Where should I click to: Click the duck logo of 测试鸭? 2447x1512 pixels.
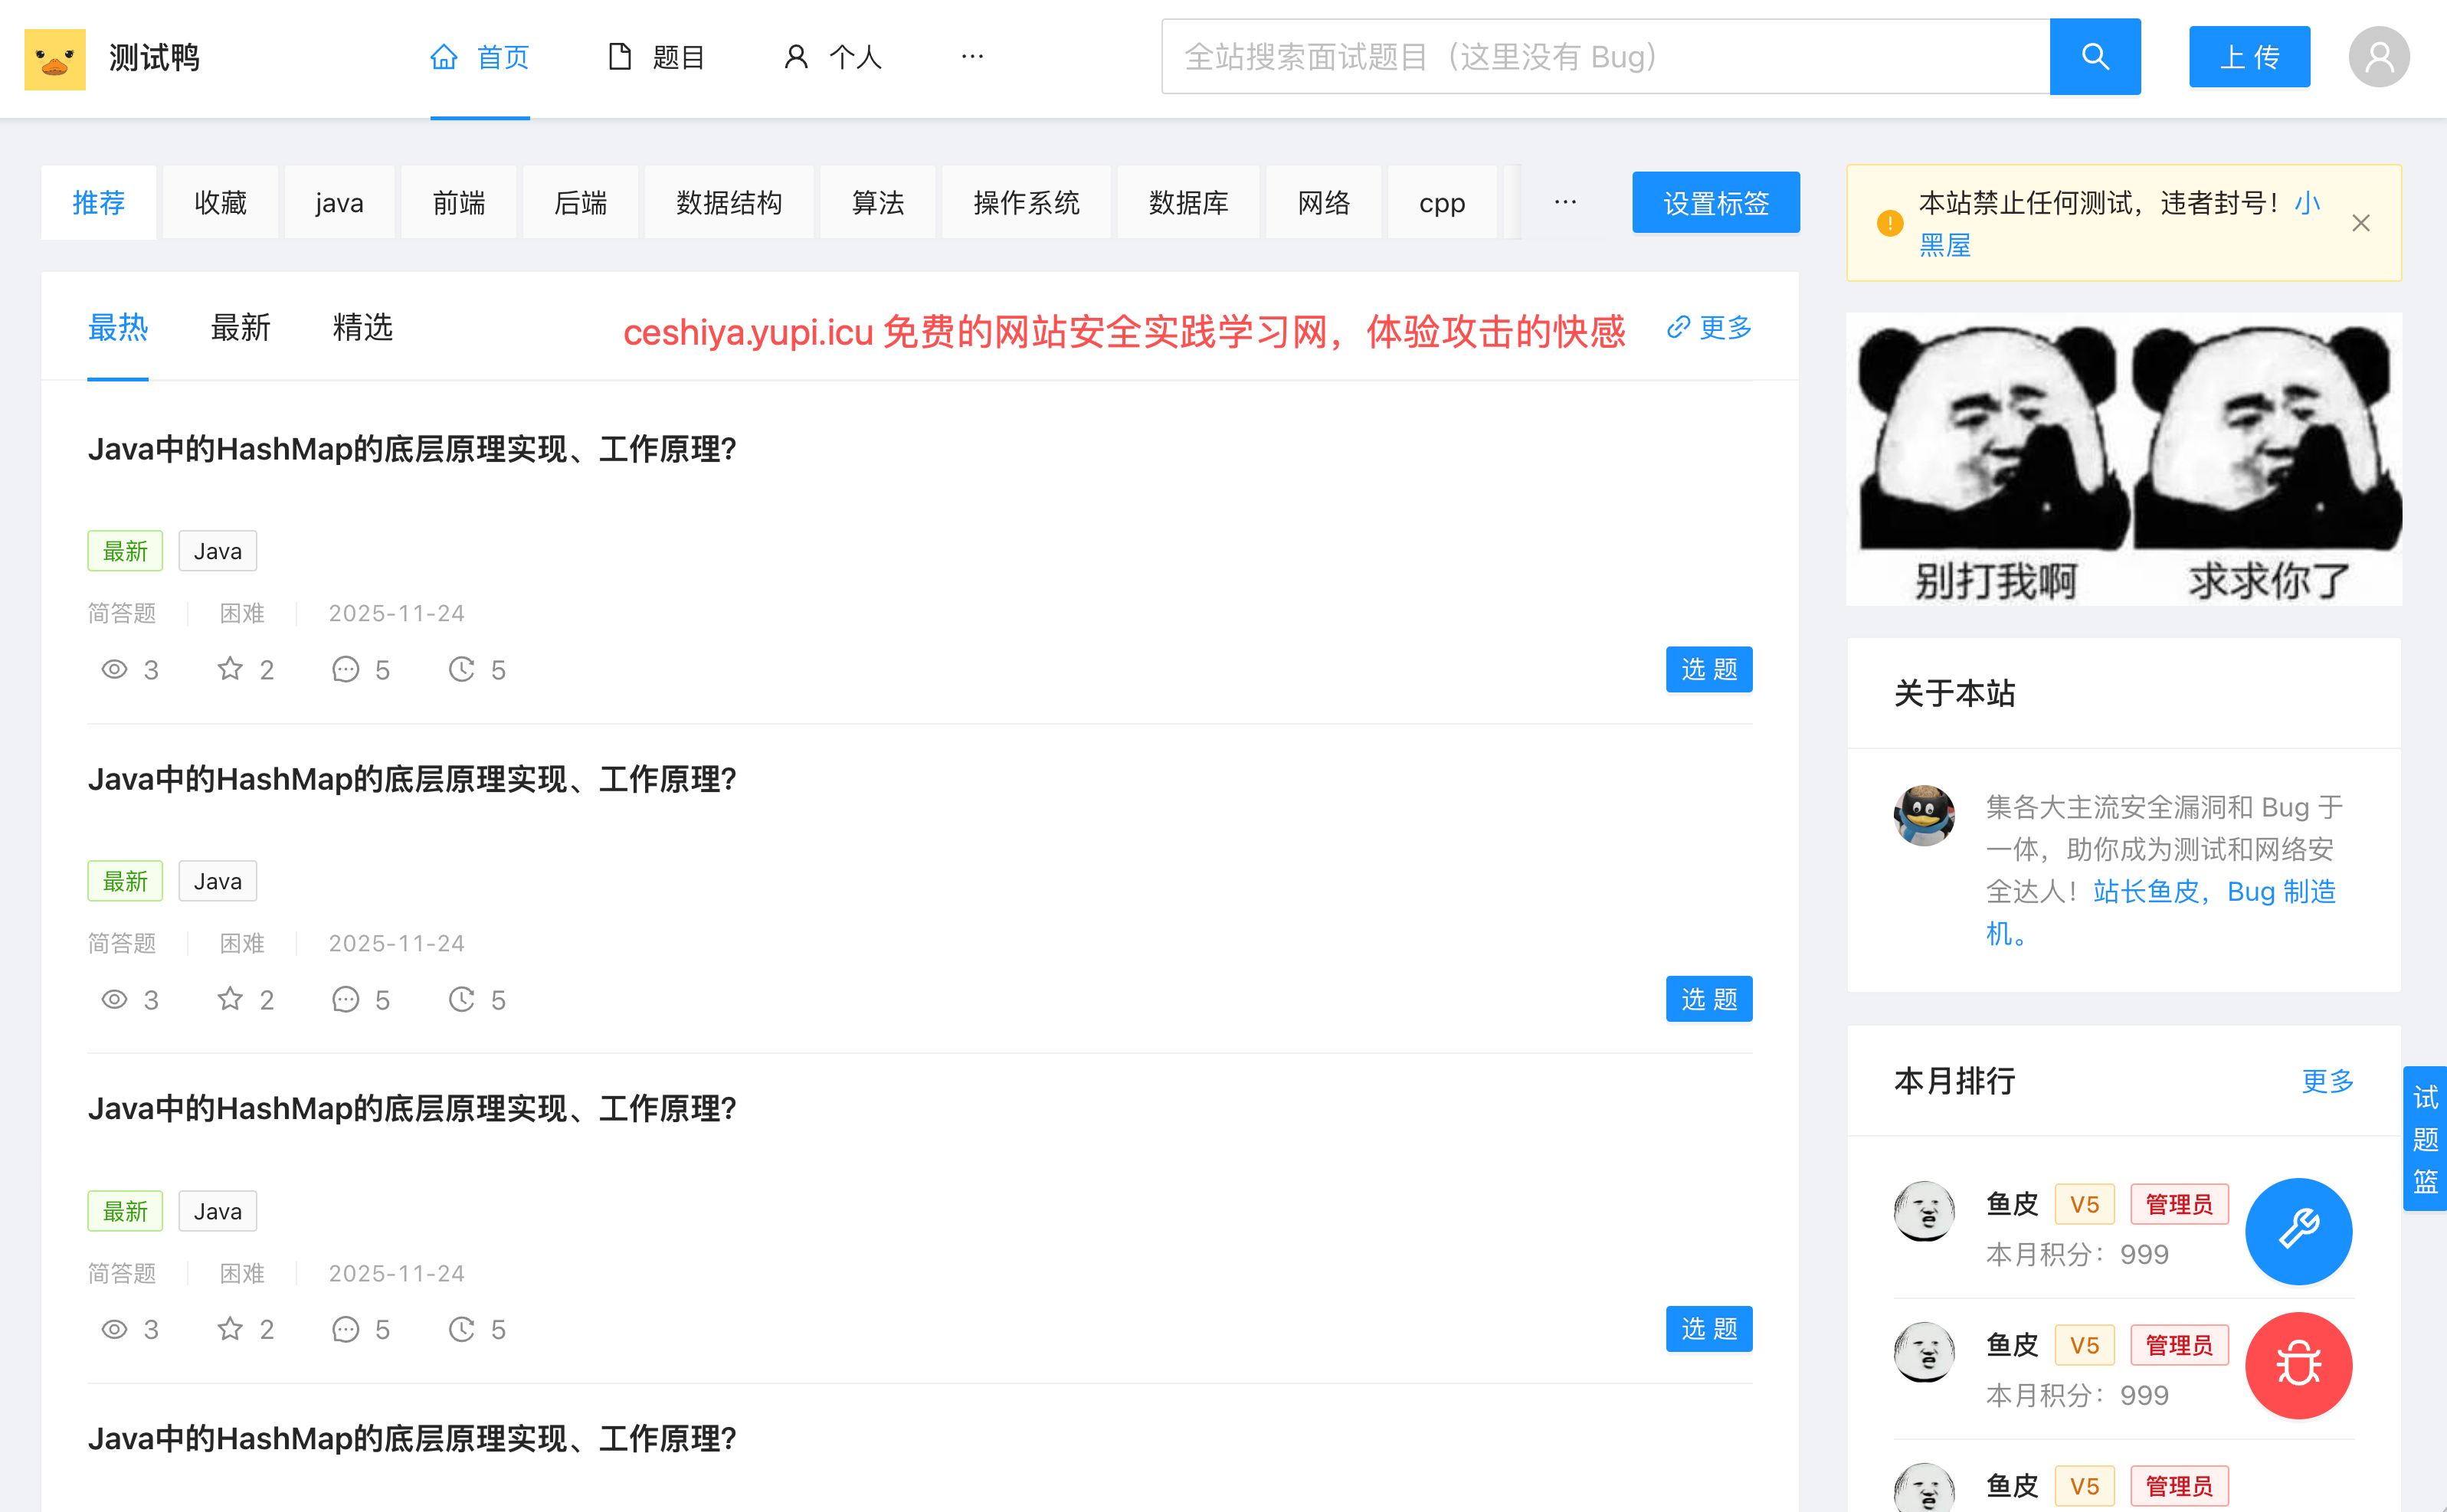click(55, 59)
